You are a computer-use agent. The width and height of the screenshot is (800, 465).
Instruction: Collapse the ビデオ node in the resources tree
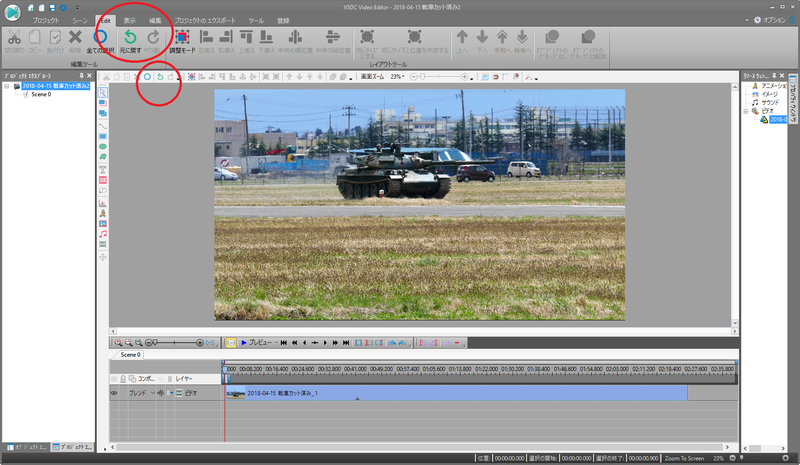746,111
